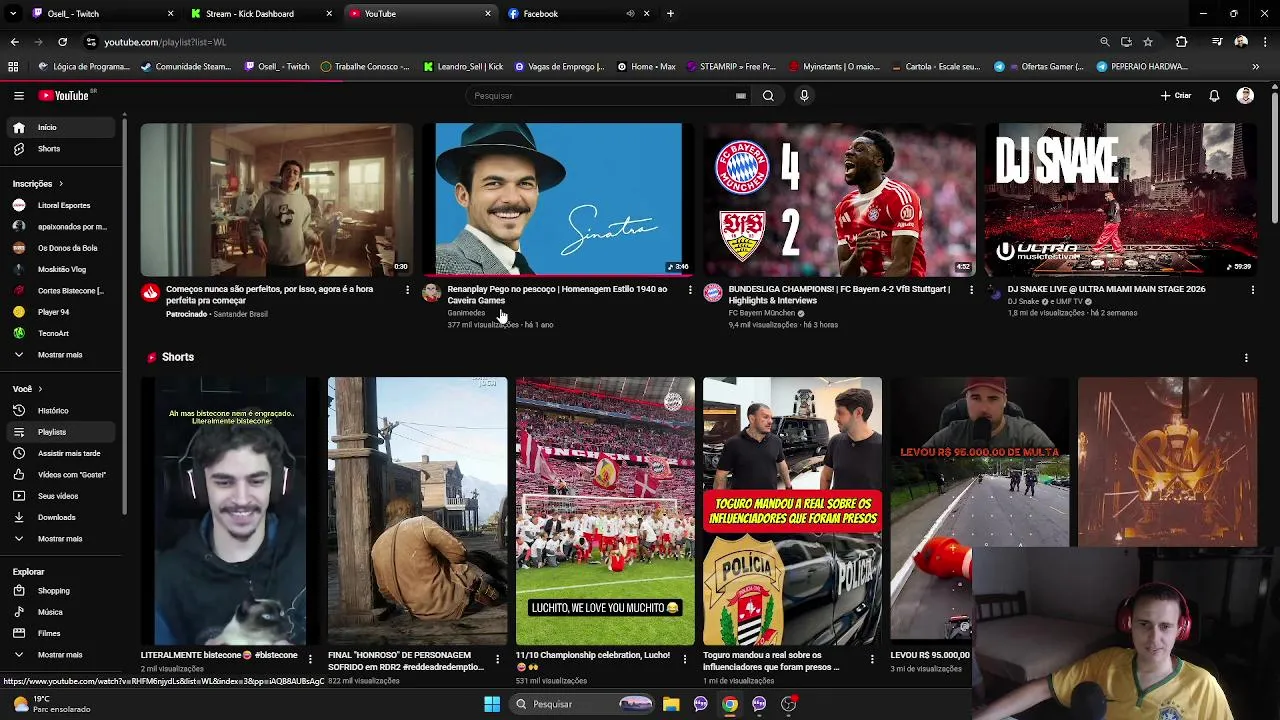Play Bayern 4-2 Stuttgart highlights thumbnail

pyautogui.click(x=839, y=199)
